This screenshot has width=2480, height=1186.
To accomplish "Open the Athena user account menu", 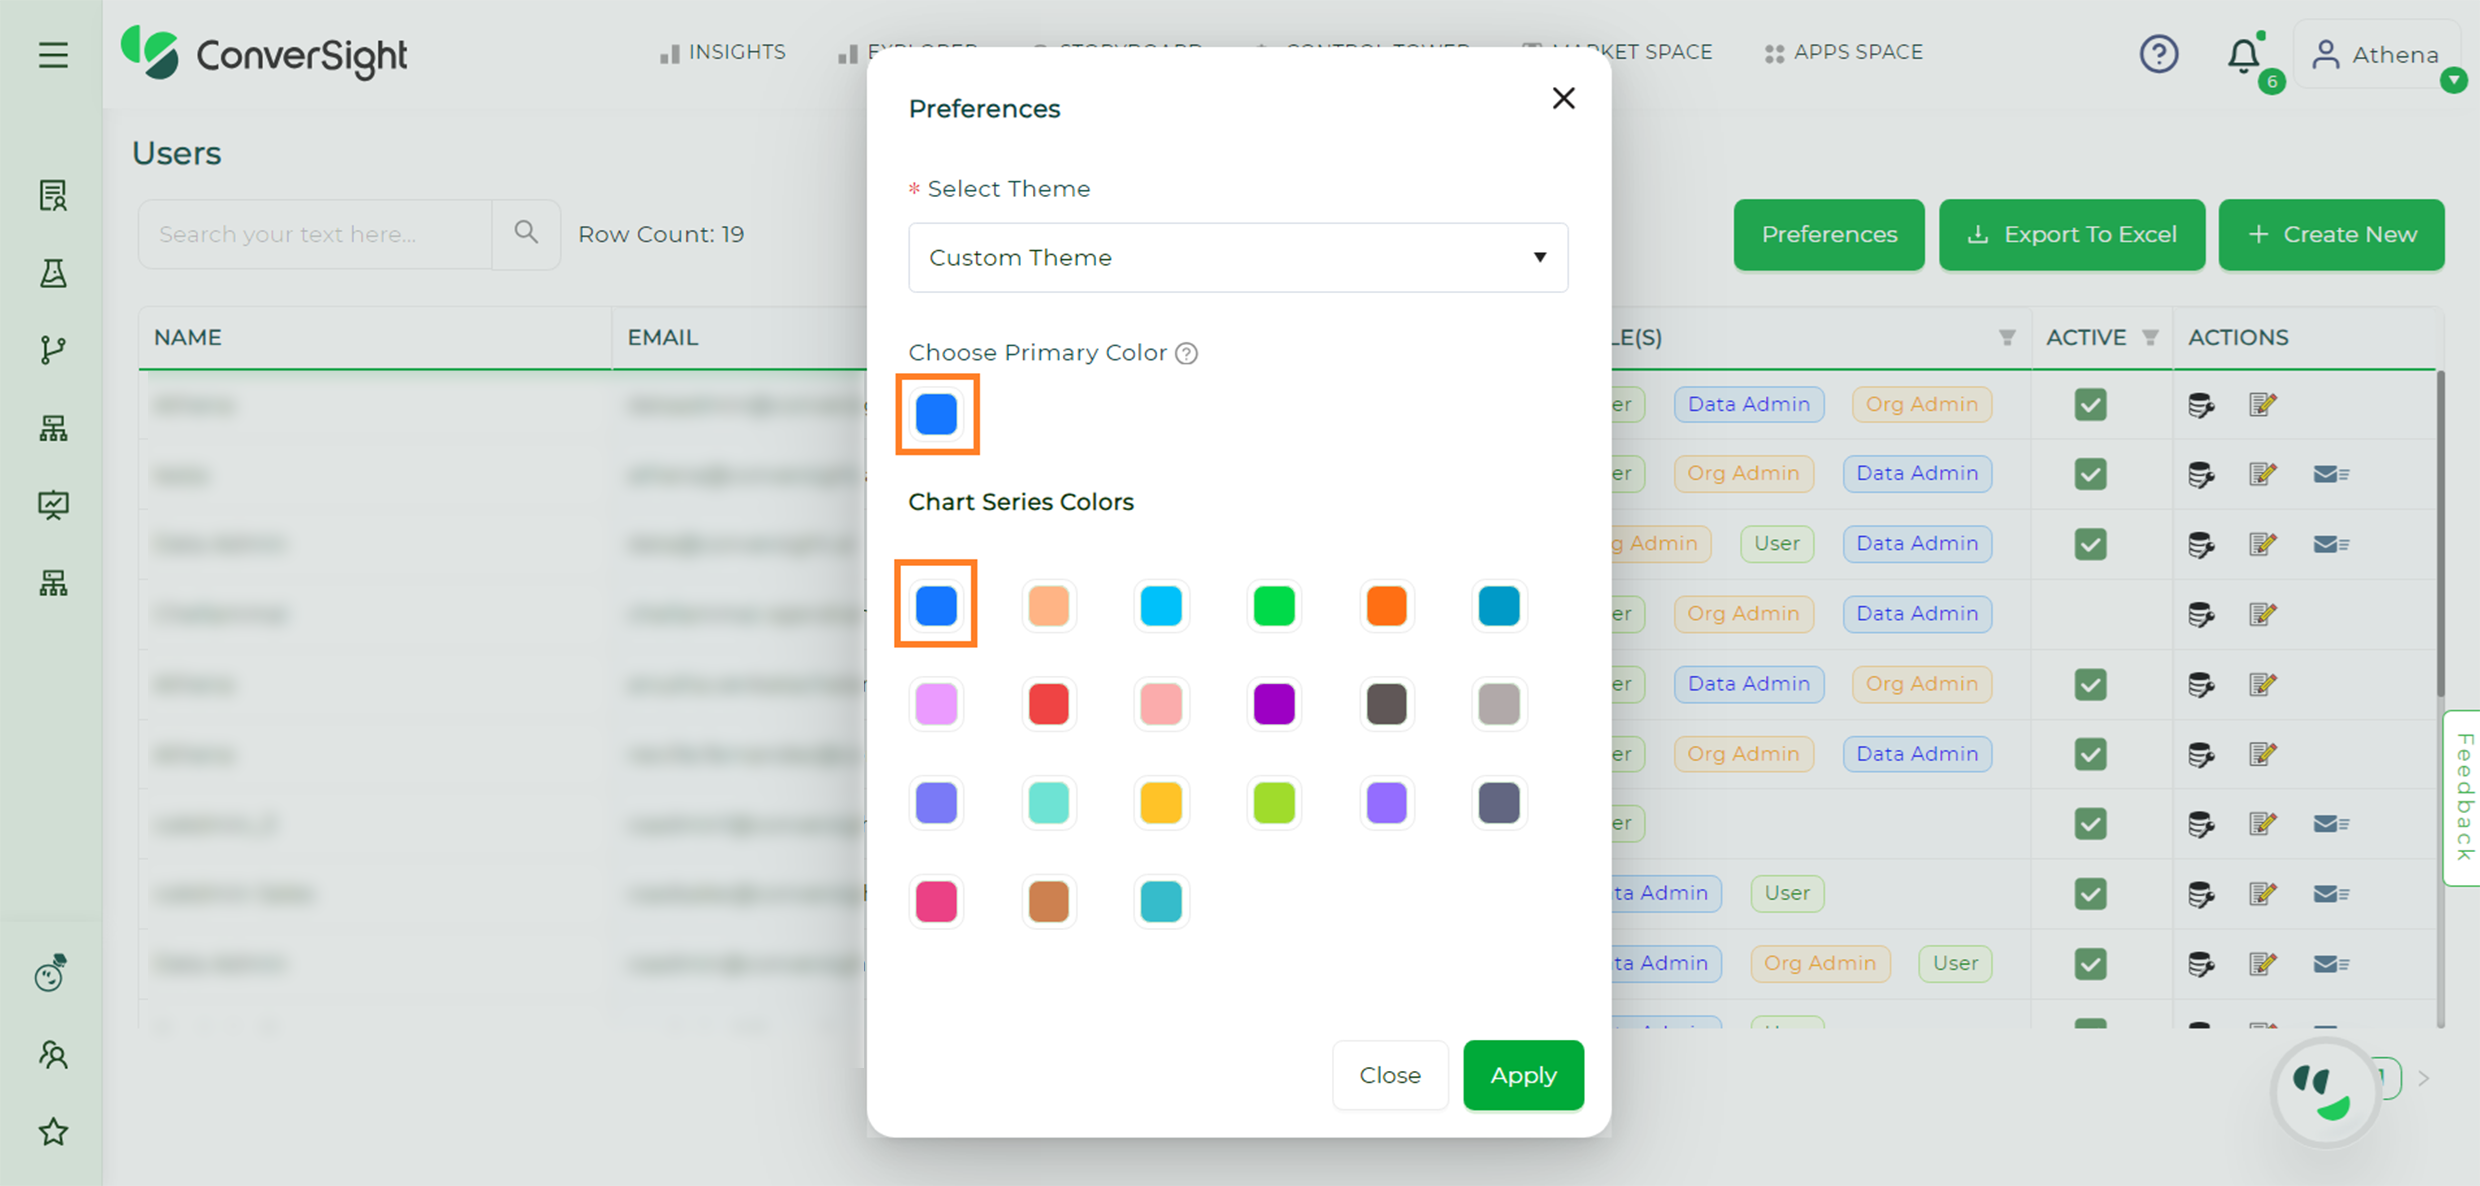I will click(2376, 55).
